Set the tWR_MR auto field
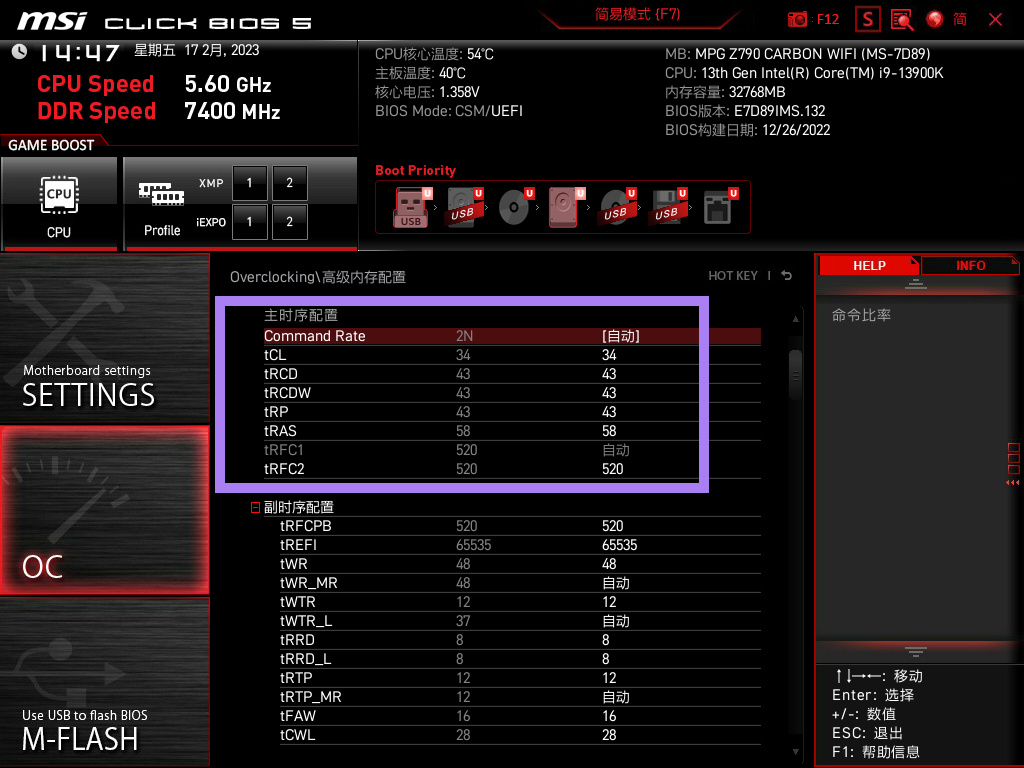The image size is (1024, 768). 615,583
